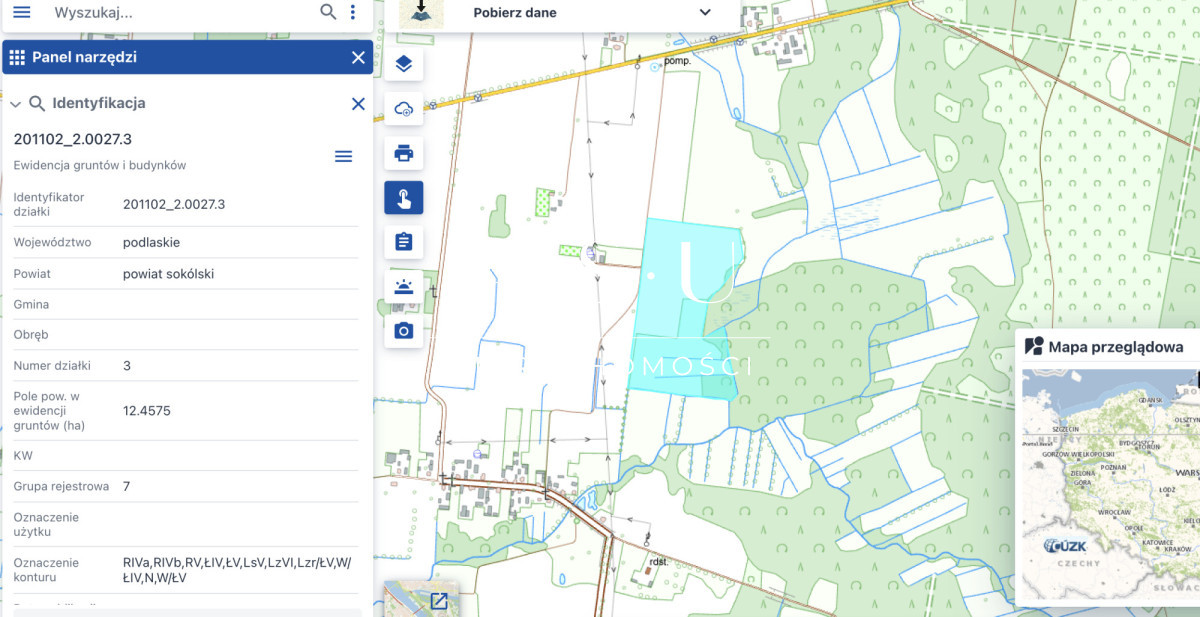
Task: Click the Mapa przeglądowa overview map
Action: tap(1110, 485)
